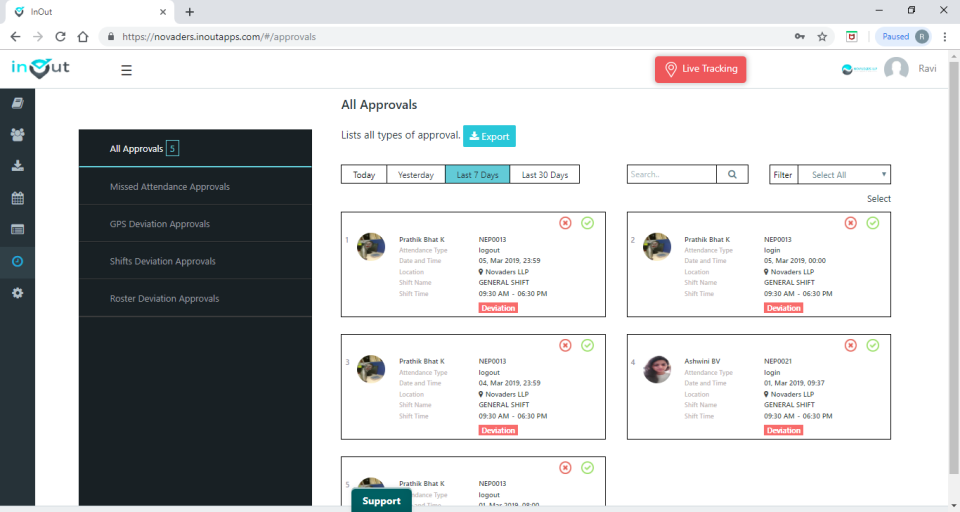Click Prathik Bhat K photo in card 1
Screen dimensions: 960x512
pyautogui.click(x=371, y=246)
